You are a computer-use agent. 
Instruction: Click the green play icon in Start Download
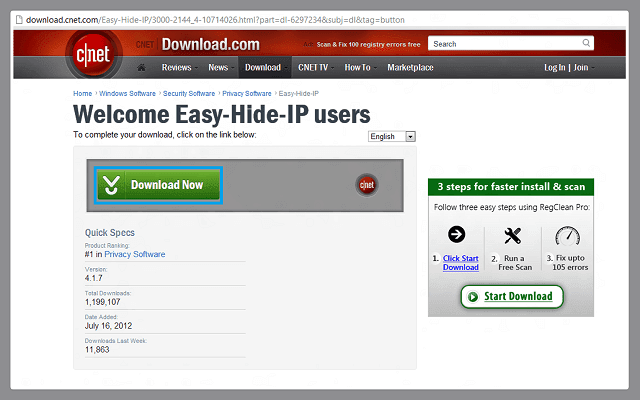(x=473, y=297)
